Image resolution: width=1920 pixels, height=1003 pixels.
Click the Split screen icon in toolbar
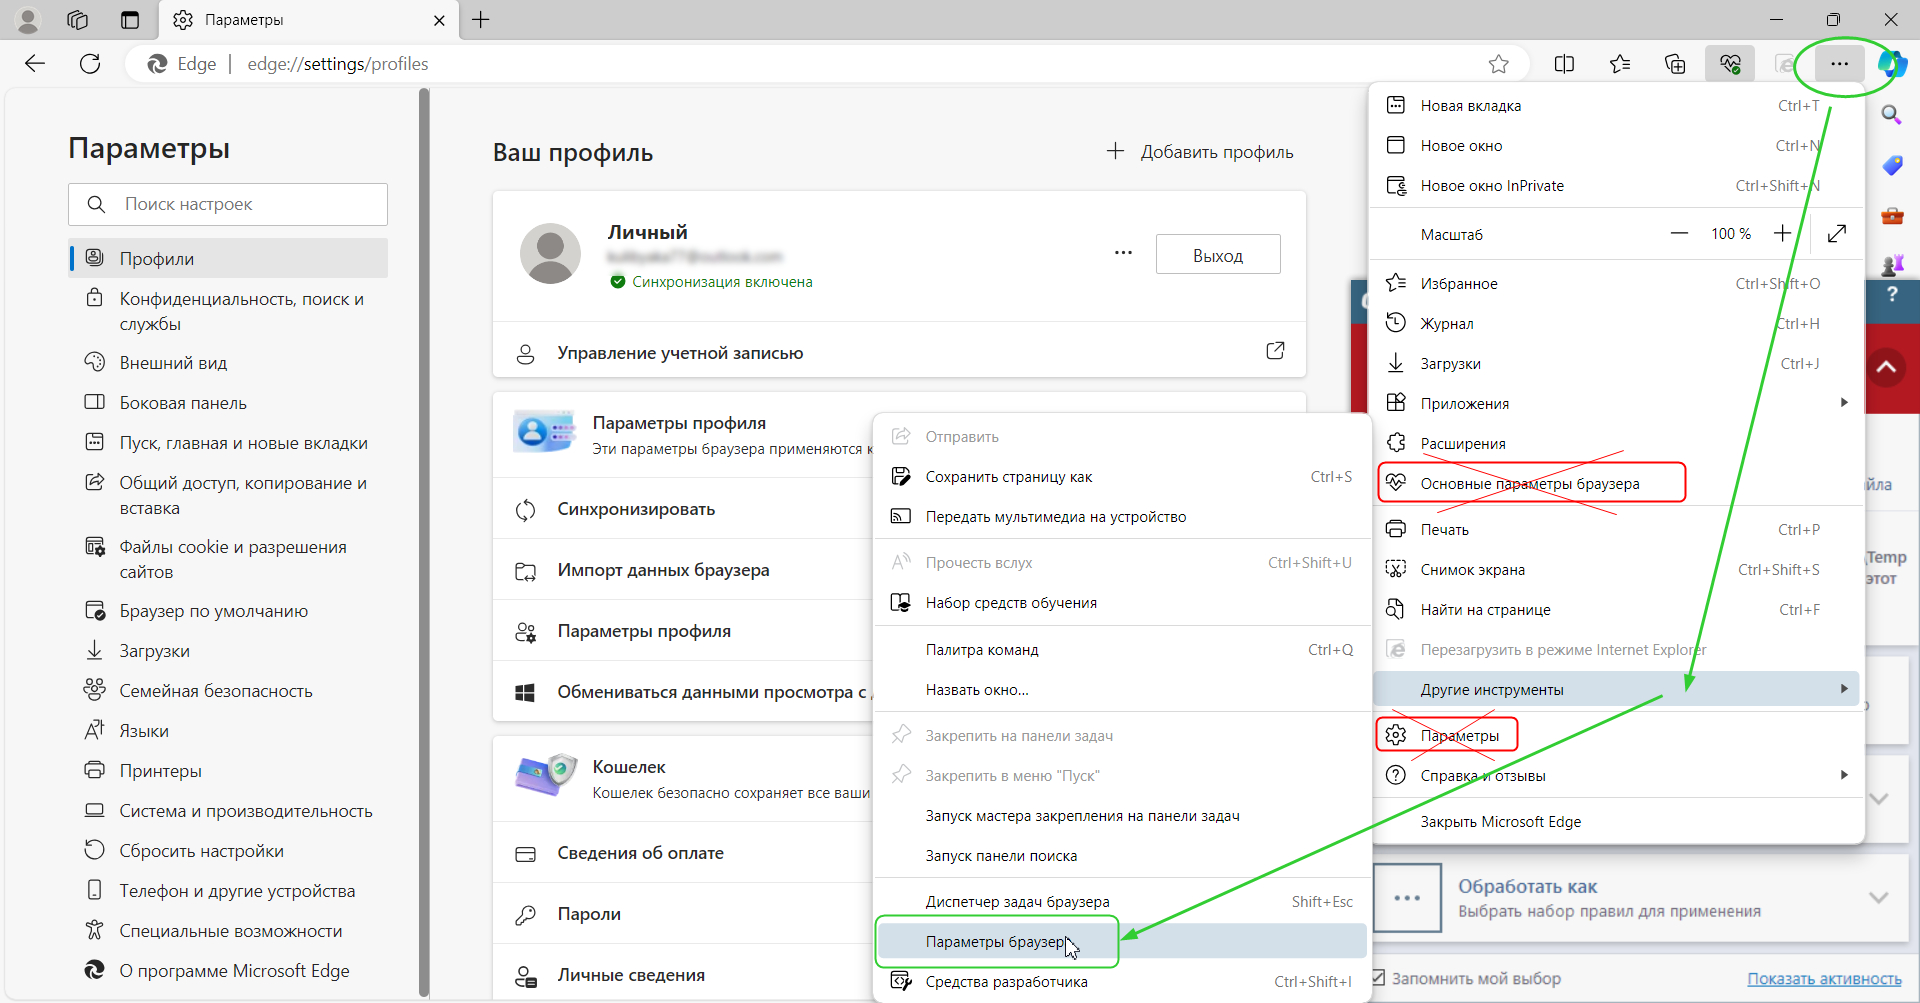[1564, 64]
